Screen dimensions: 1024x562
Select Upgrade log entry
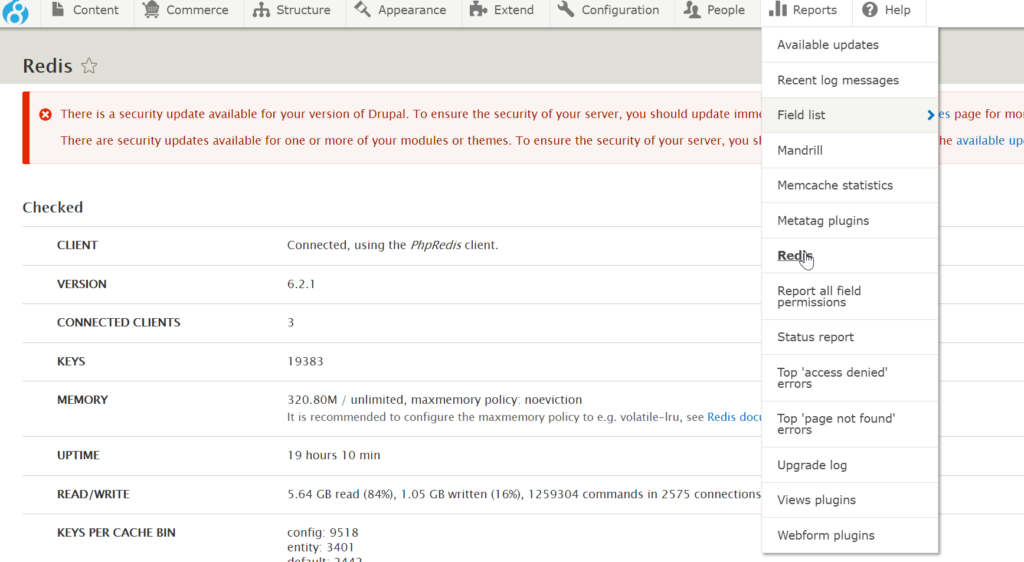coord(850,465)
